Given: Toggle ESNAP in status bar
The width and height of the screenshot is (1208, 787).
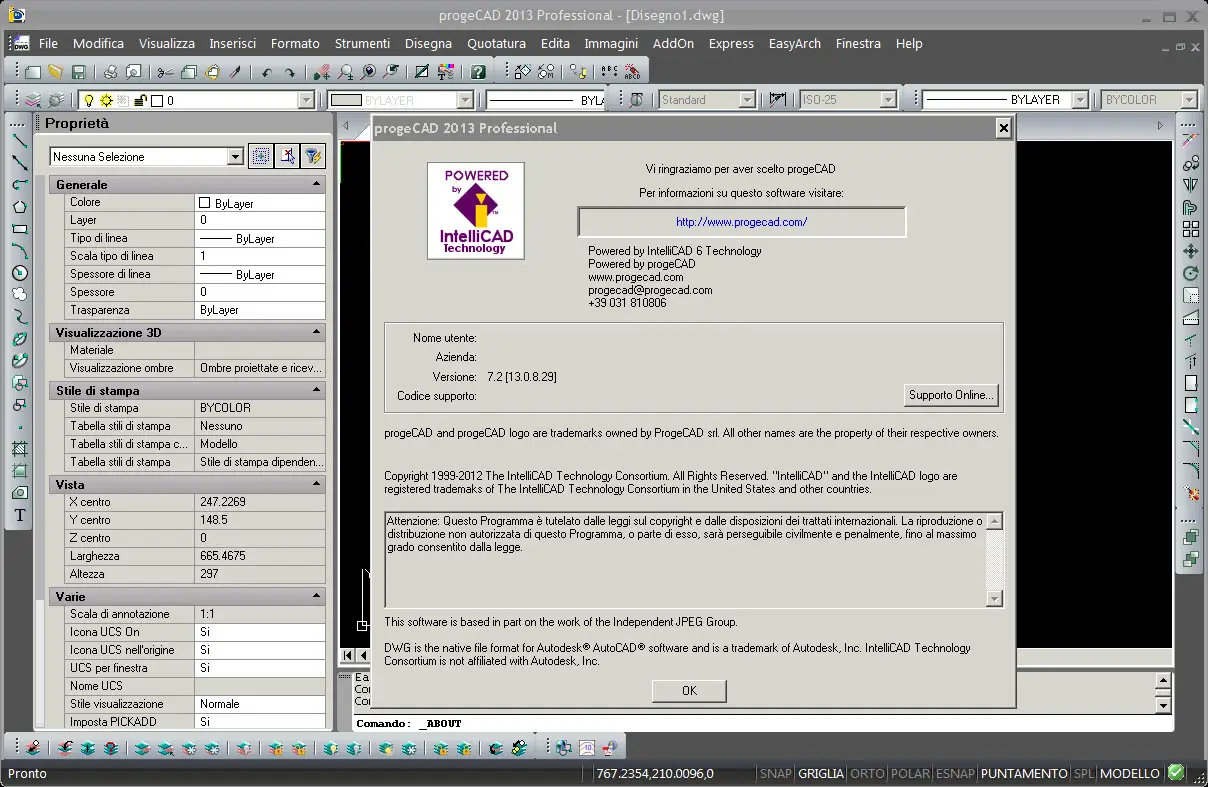Looking at the screenshot, I should click(955, 773).
